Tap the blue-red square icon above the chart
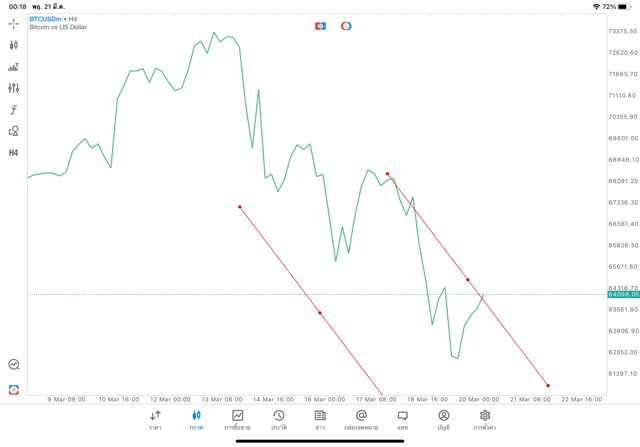The height and width of the screenshot is (447, 640). [x=320, y=25]
